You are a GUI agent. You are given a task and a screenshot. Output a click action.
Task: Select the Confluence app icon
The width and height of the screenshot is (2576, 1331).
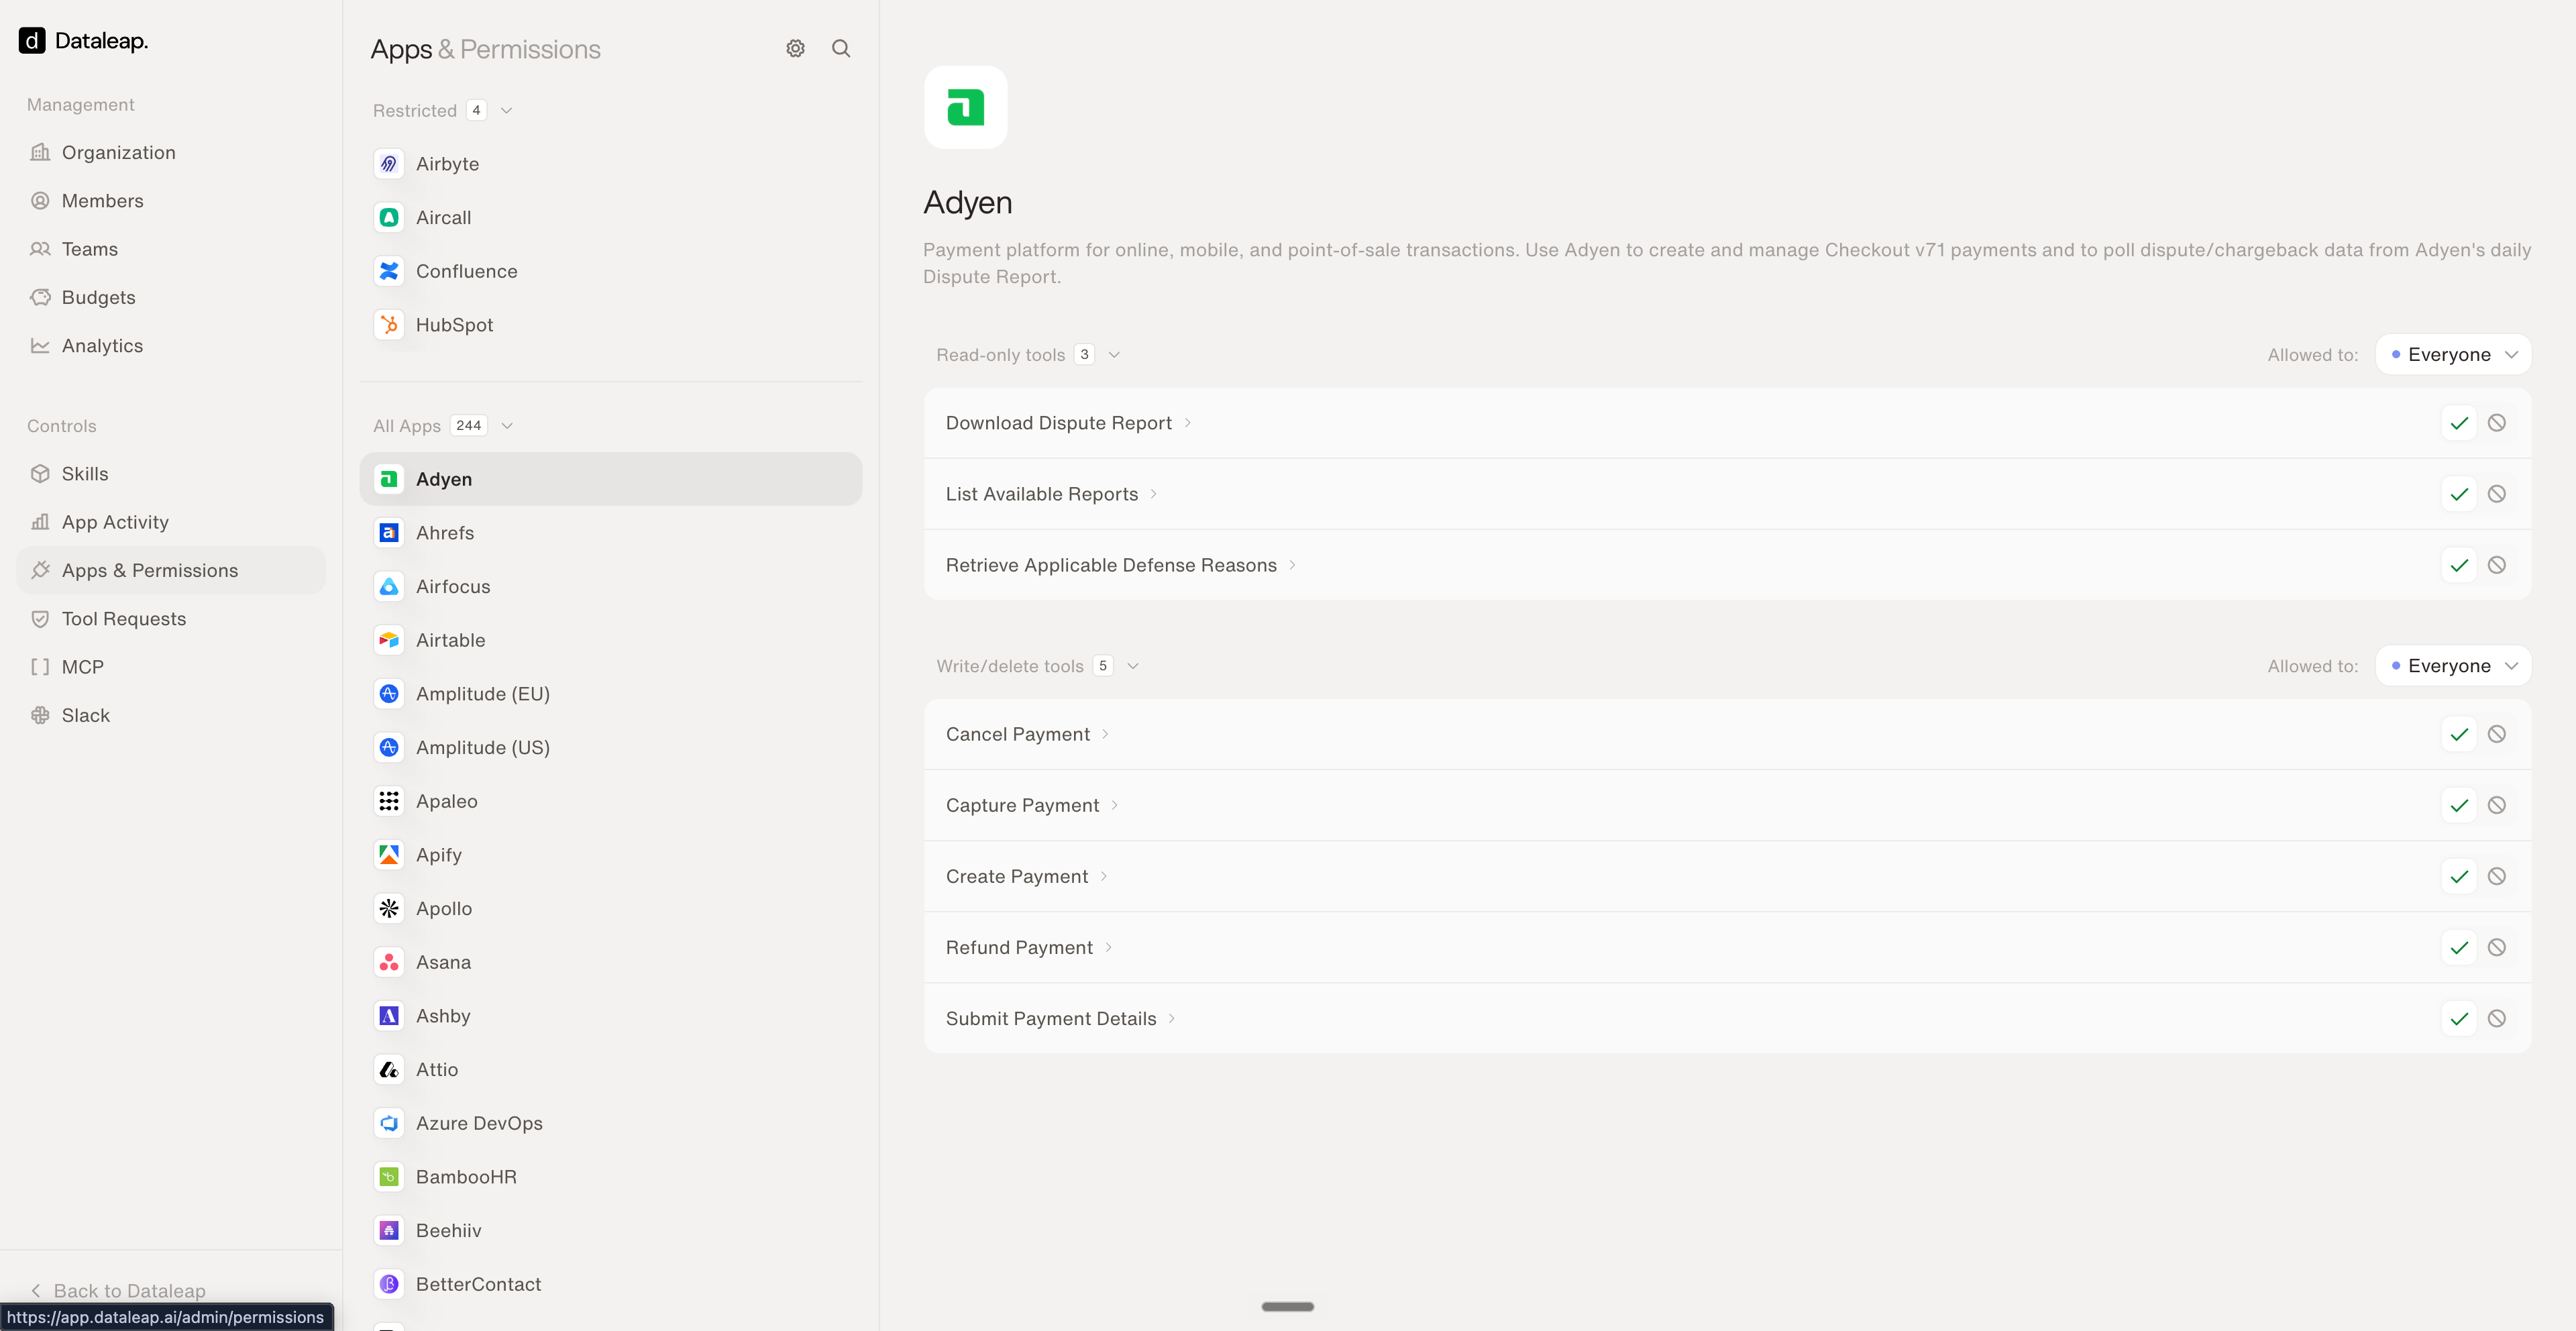(x=389, y=271)
